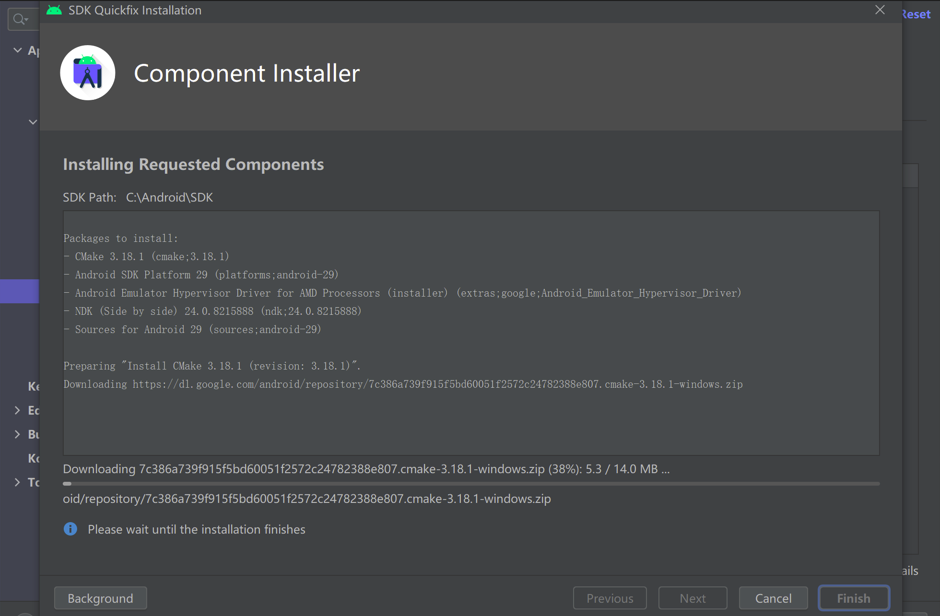The width and height of the screenshot is (940, 616).
Task: Click the blue info icon
Action: pyautogui.click(x=70, y=529)
